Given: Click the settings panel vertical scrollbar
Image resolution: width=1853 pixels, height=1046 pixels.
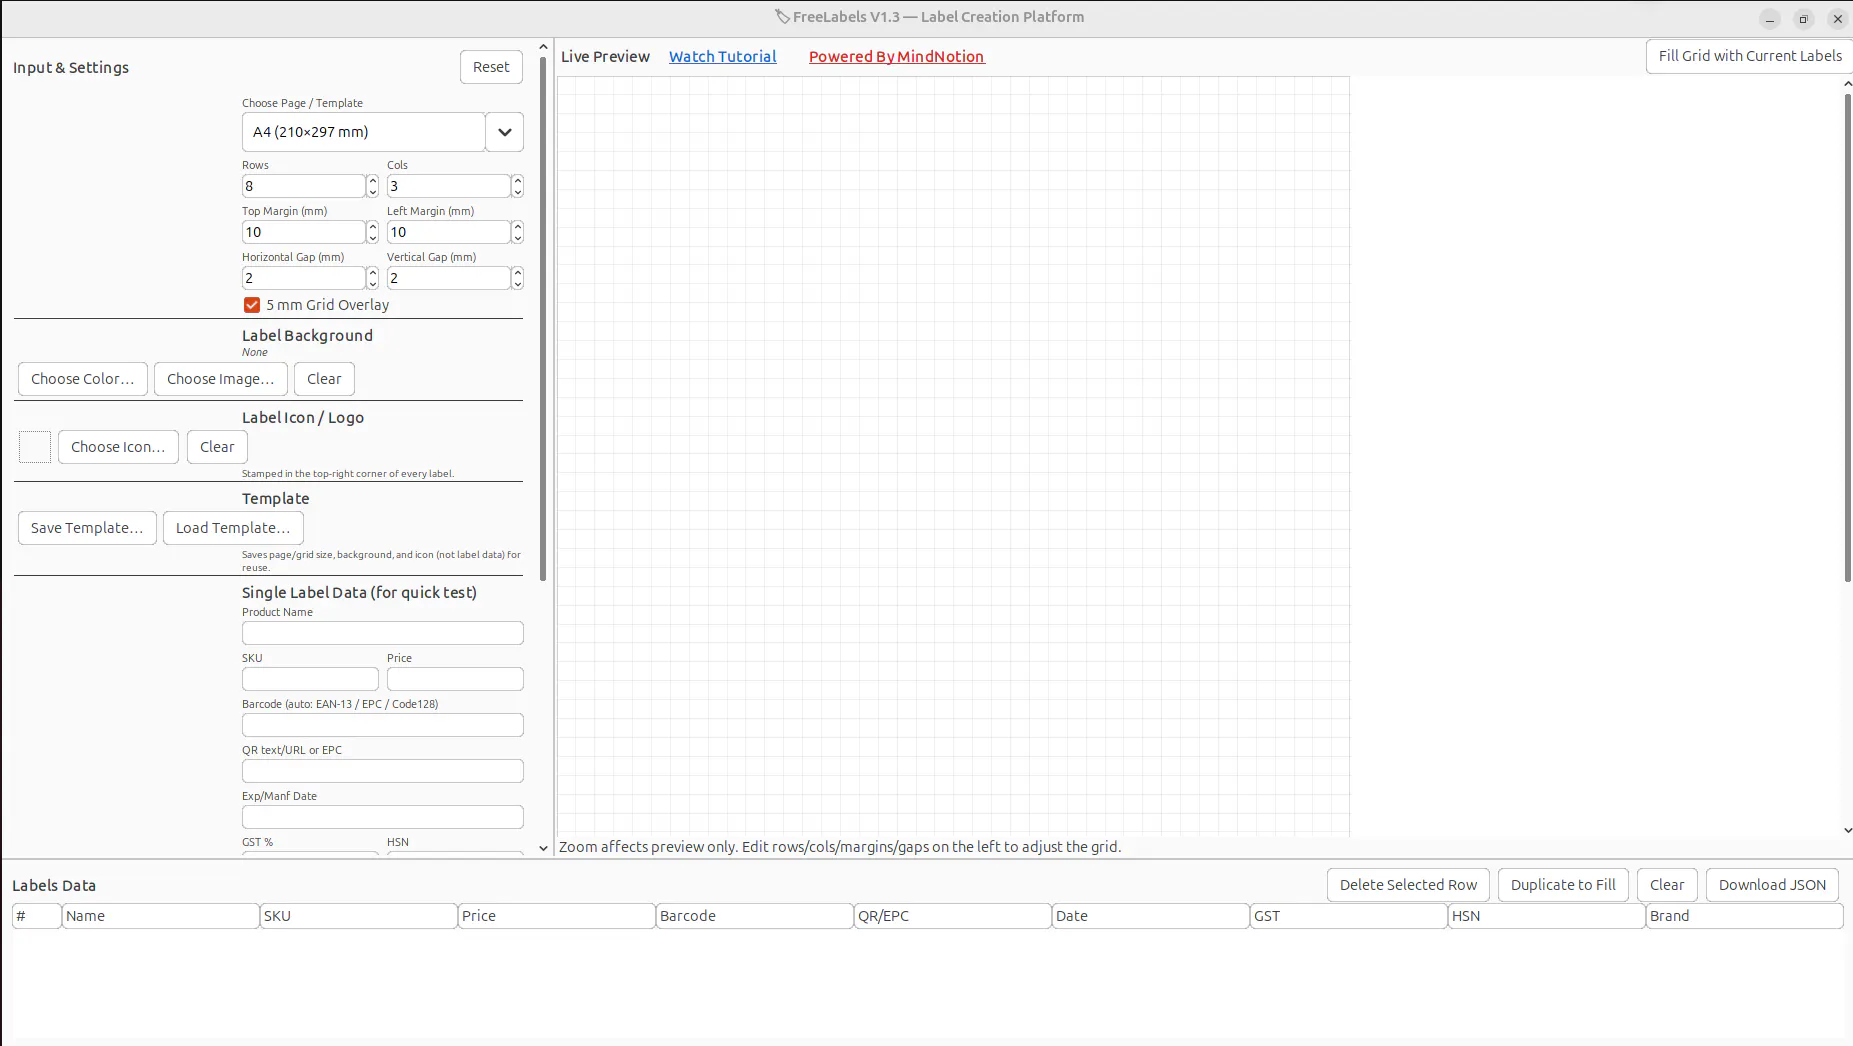Looking at the screenshot, I should (543, 320).
